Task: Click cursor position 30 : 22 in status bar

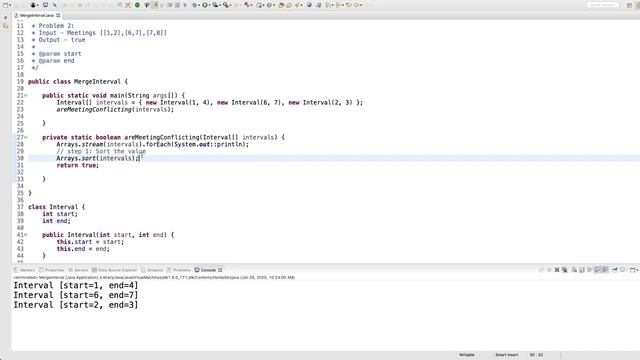Action: coord(536,355)
